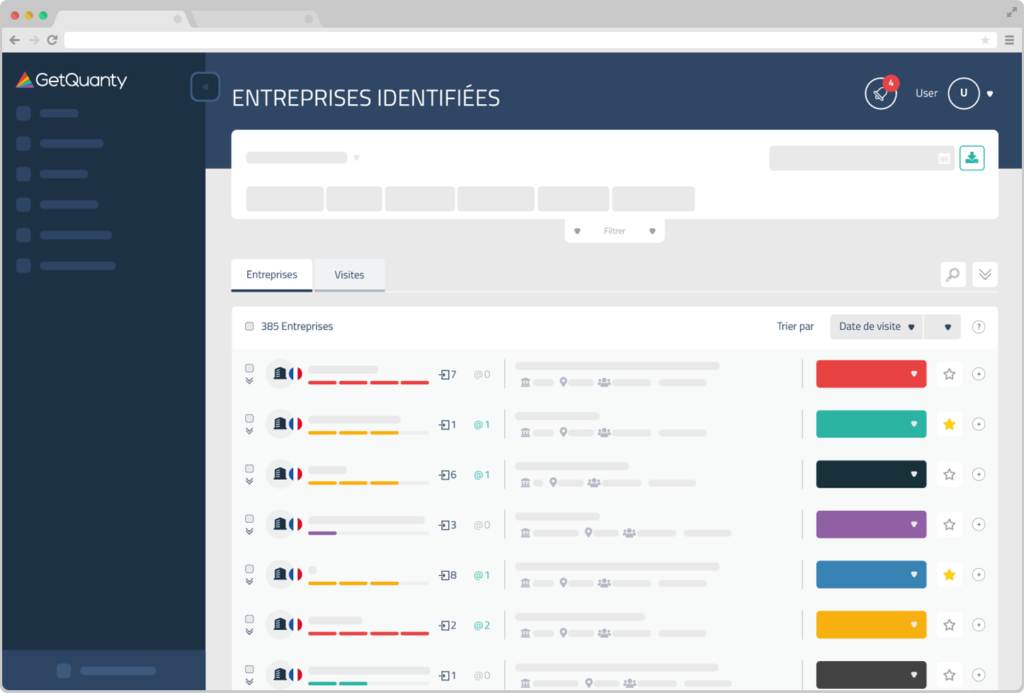Star the first company in the list
This screenshot has height=693, width=1024.
click(949, 374)
